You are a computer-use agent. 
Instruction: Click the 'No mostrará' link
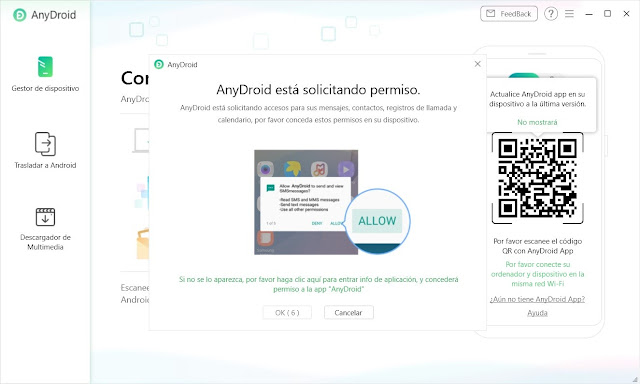point(537,122)
